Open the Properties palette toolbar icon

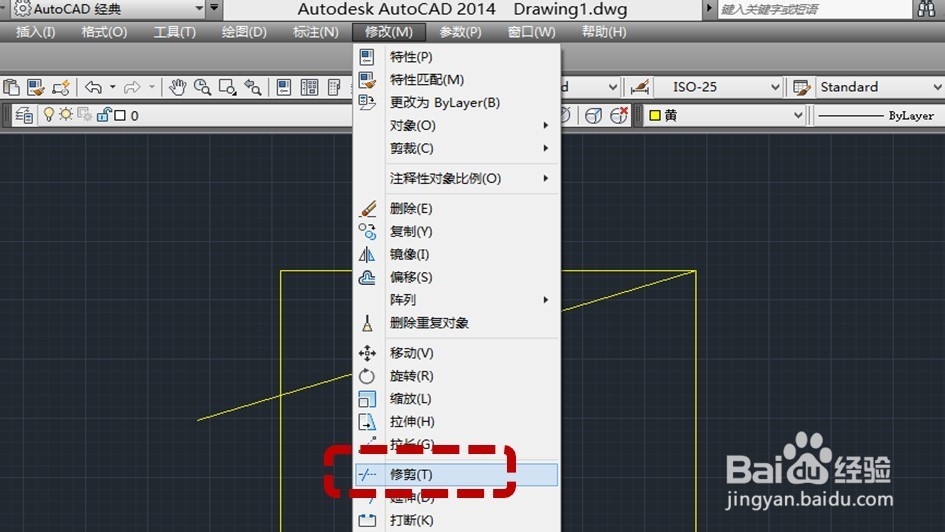tap(284, 87)
